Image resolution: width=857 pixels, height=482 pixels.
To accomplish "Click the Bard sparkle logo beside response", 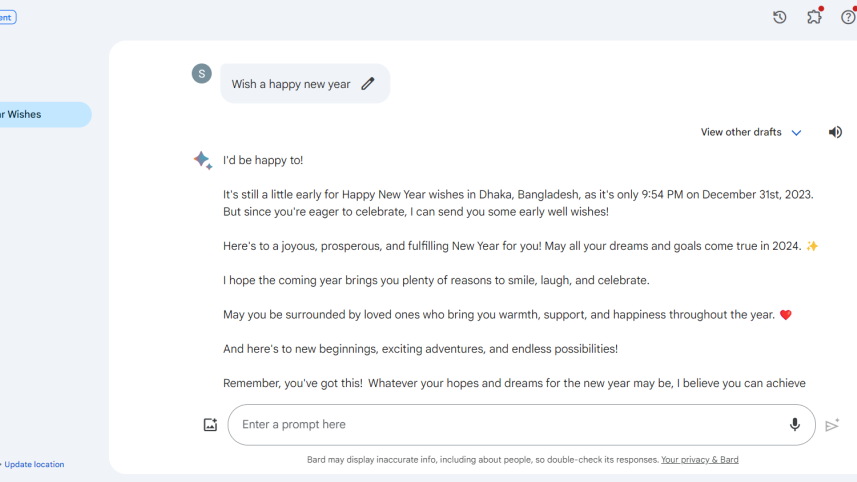I will tap(202, 160).
